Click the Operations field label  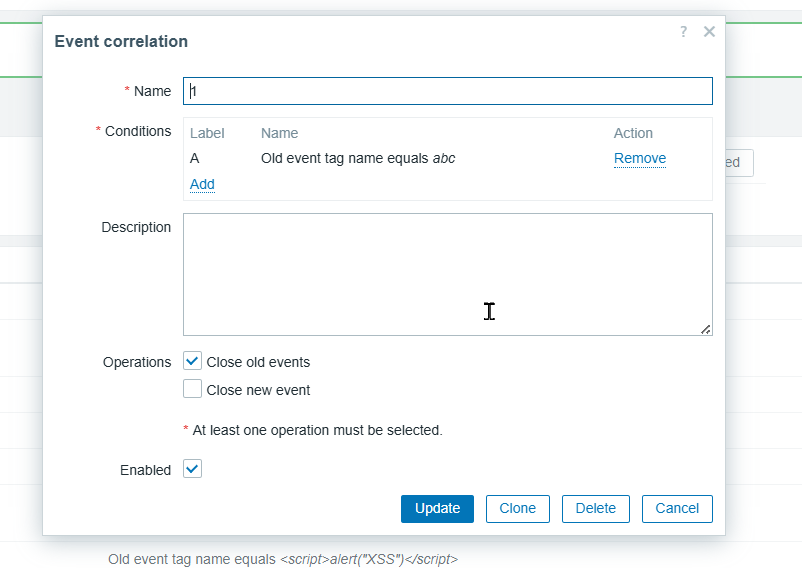pos(137,362)
